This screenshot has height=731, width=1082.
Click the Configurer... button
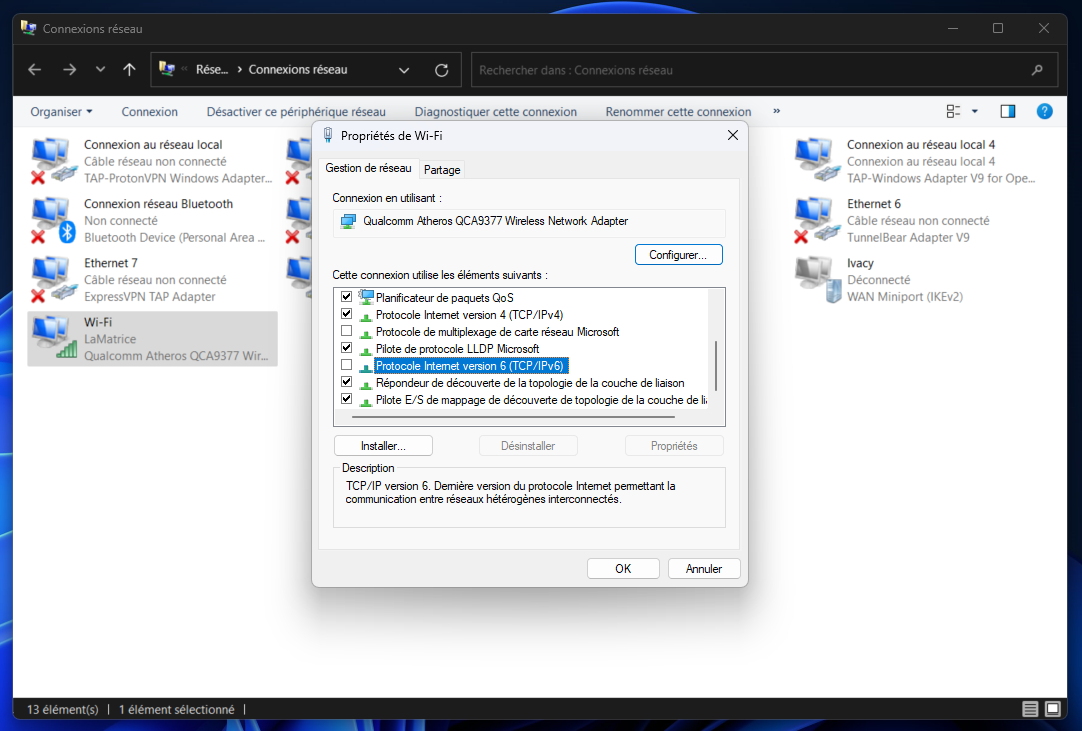click(x=678, y=255)
